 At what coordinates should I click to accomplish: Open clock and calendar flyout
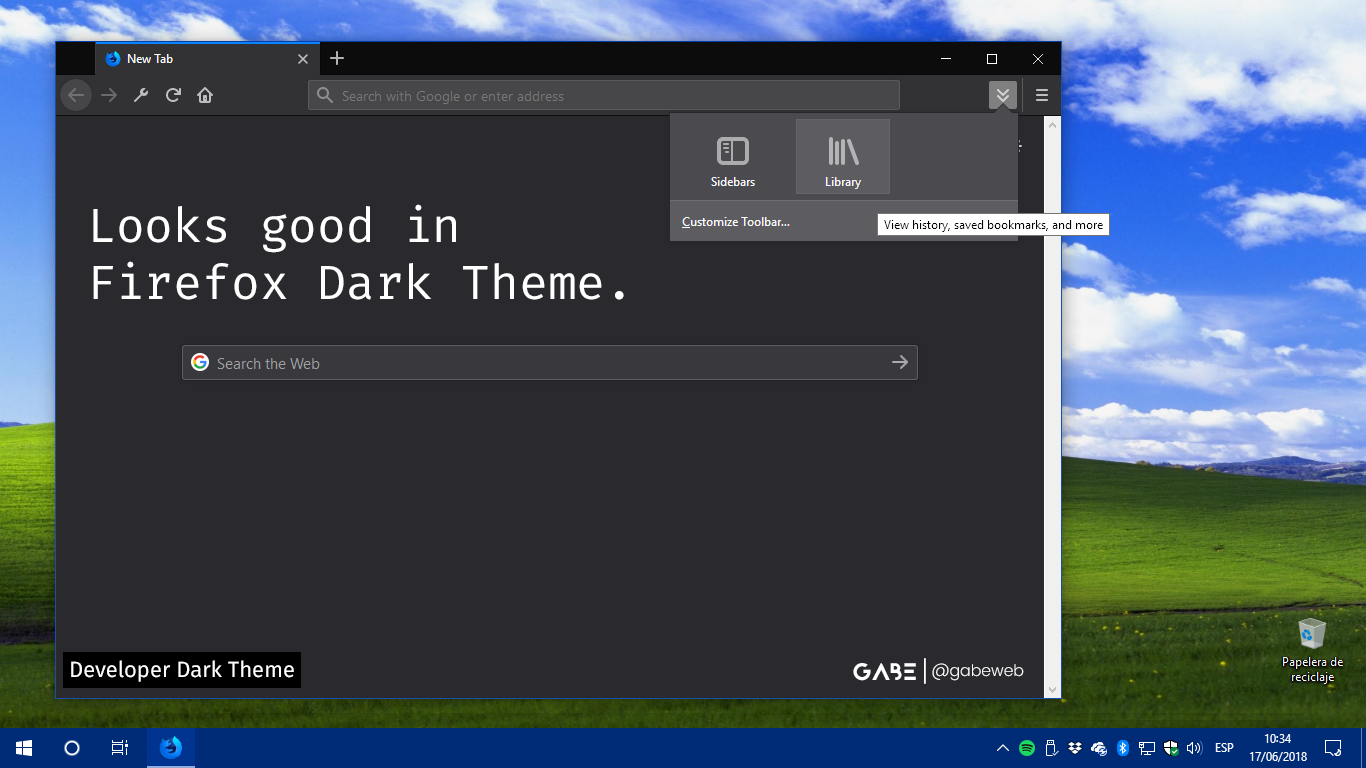coord(1277,748)
